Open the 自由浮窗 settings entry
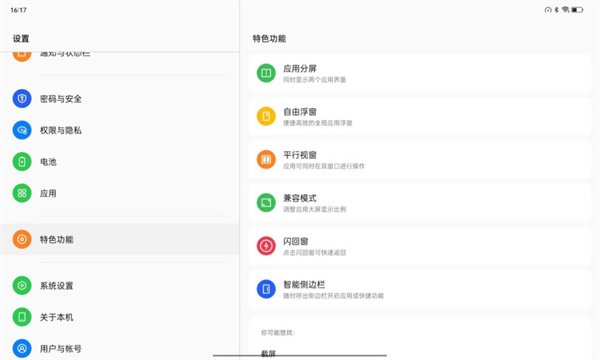Viewport: 600px width, 360px height. click(420, 116)
